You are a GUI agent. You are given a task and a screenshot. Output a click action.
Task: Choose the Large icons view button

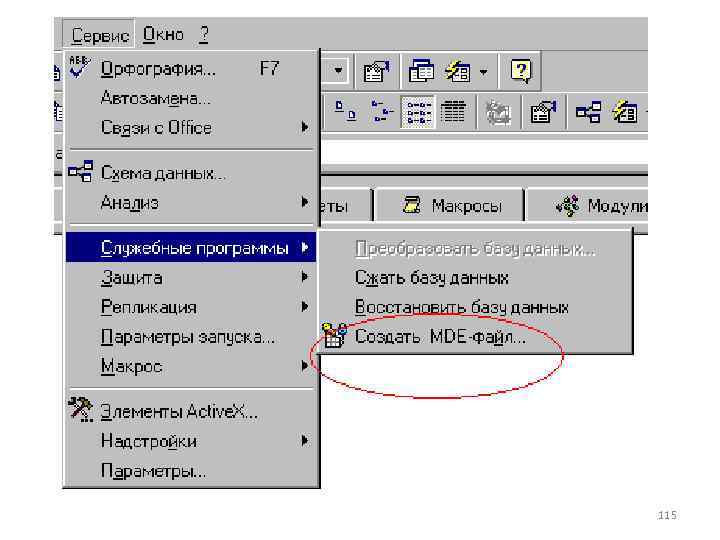pos(345,112)
